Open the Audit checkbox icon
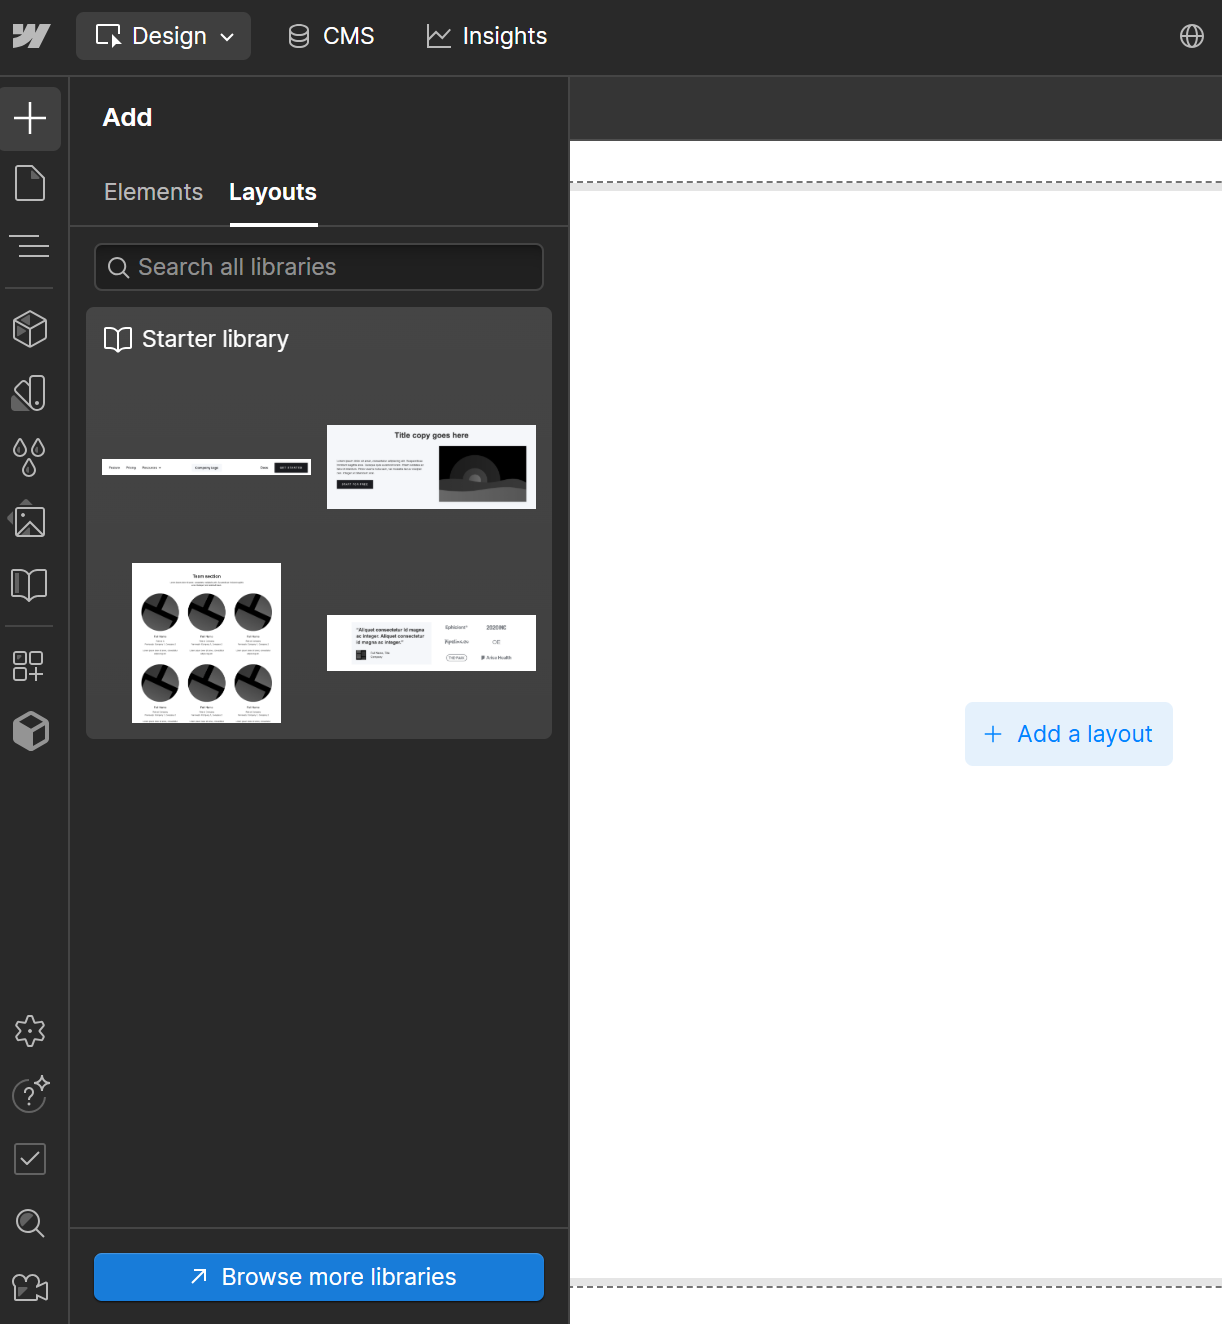This screenshot has height=1324, width=1222. 30,1159
